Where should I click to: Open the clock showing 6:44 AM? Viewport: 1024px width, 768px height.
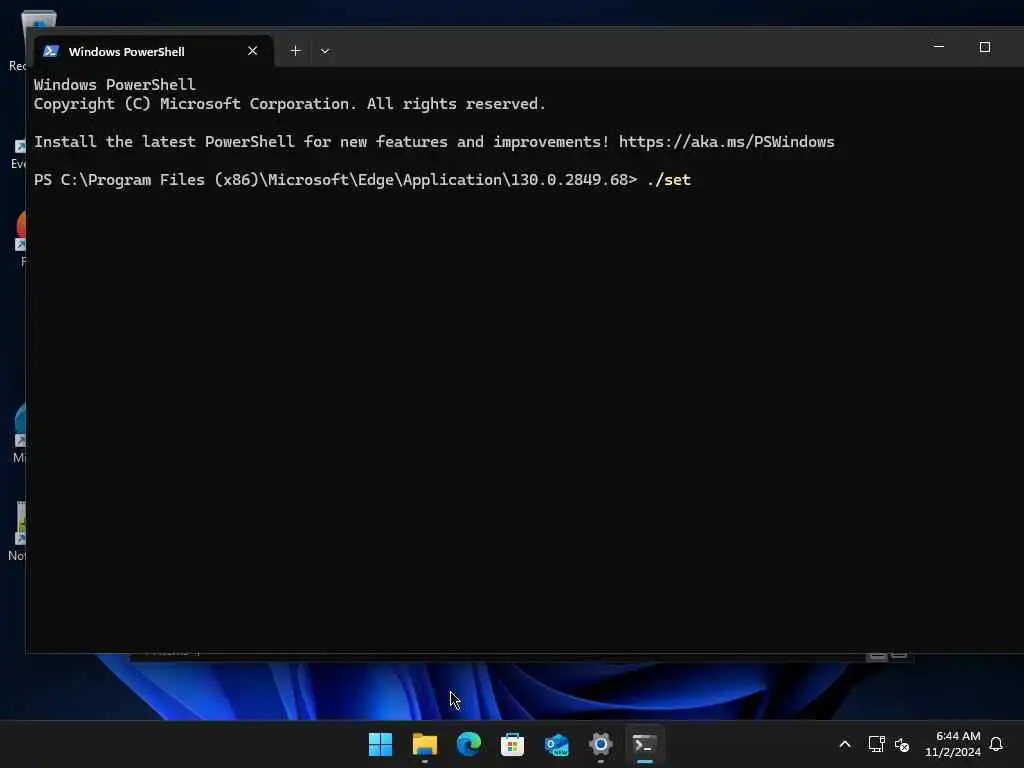953,744
